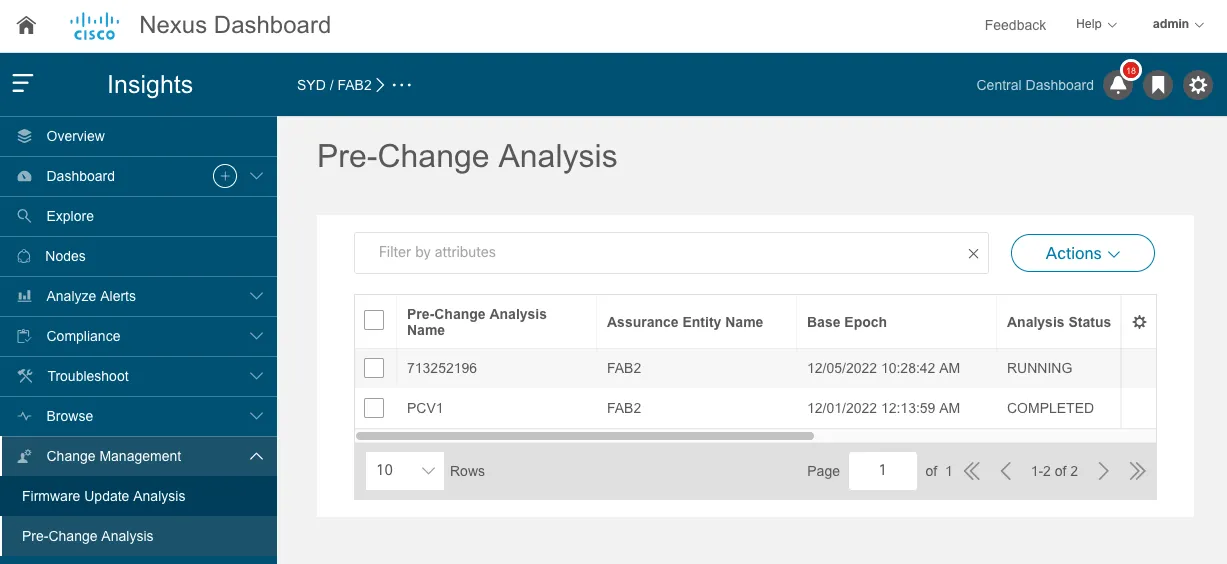The image size is (1227, 564).
Task: Clear the filter with the X icon
Action: click(x=973, y=254)
